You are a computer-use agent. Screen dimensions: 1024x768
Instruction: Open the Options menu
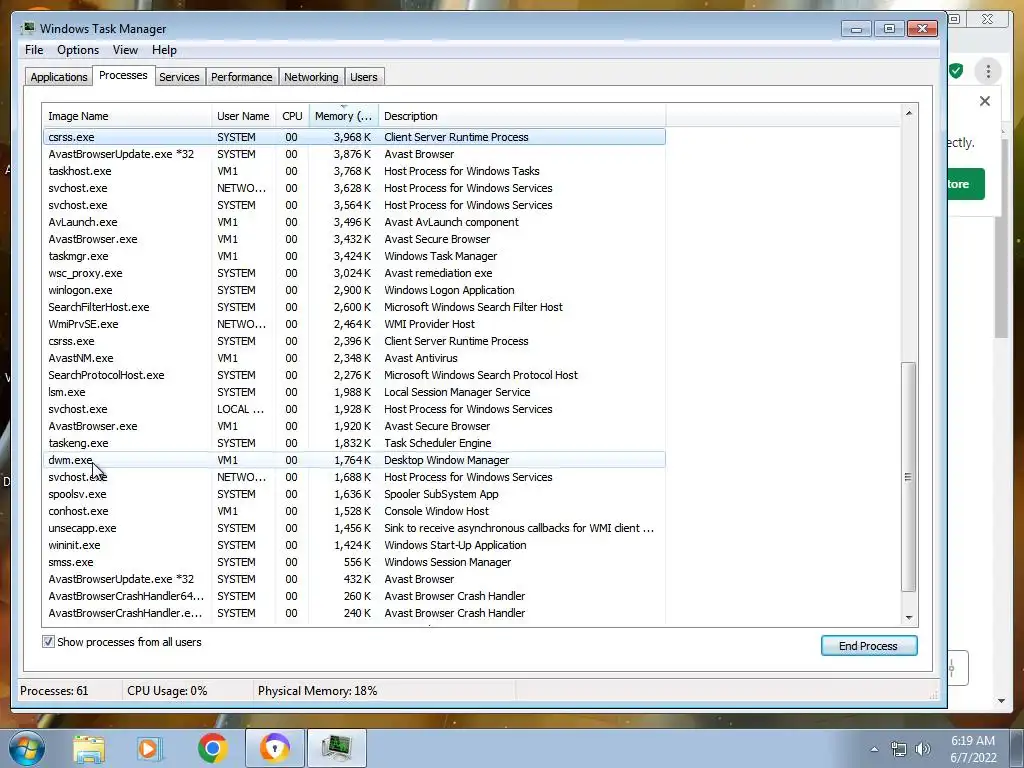coord(78,50)
